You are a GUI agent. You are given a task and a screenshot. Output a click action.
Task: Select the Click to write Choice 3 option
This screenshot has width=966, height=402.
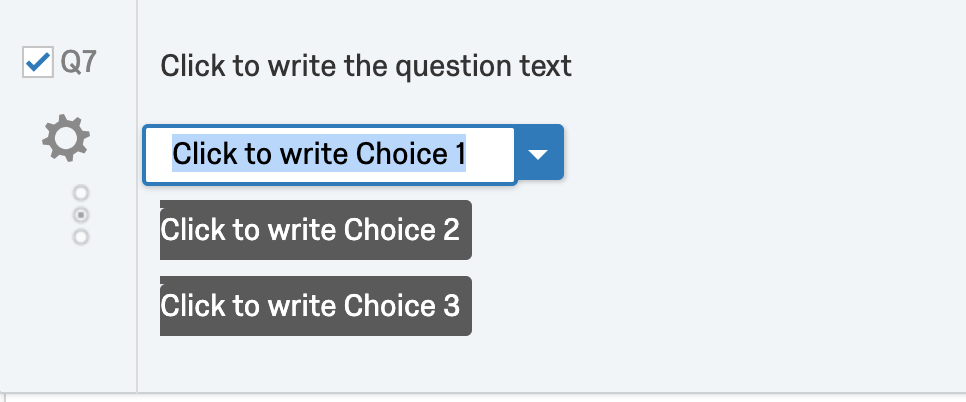point(314,306)
